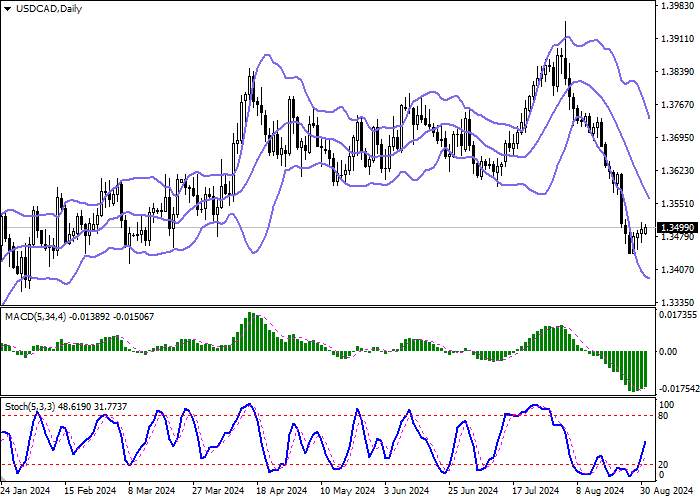This screenshot has width=700, height=500.
Task: Select the price scale value 1.36950
Action: pyautogui.click(x=679, y=138)
